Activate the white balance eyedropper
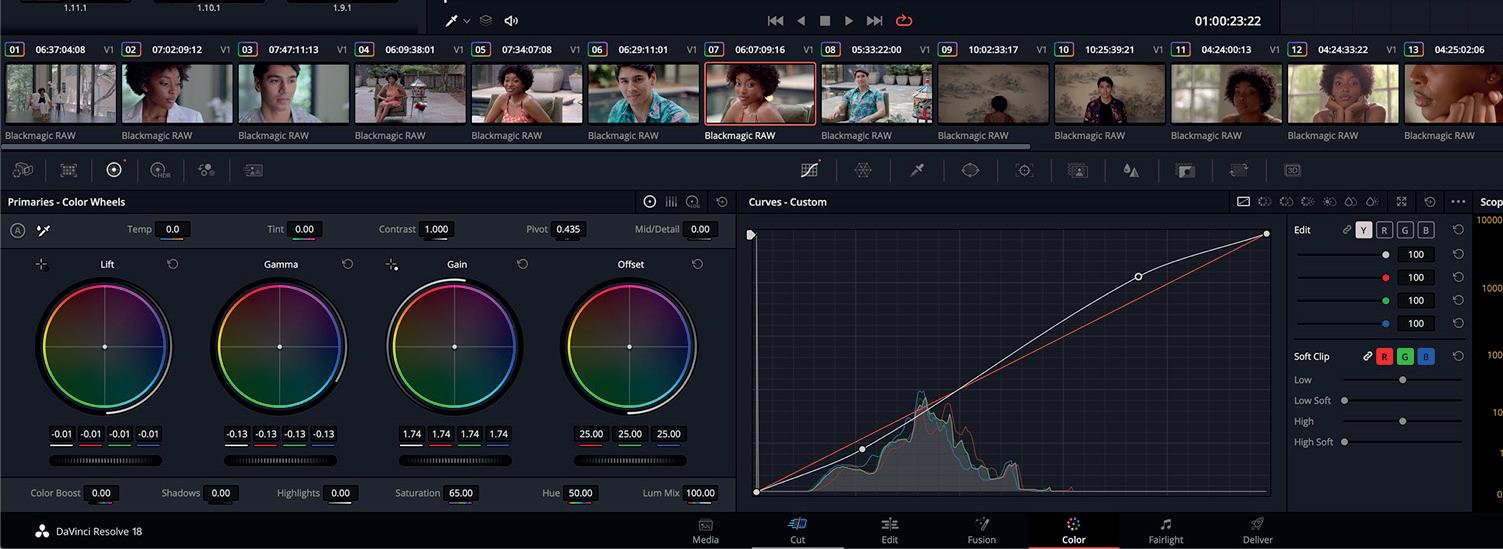Screen dimensions: 1503x549 click(x=43, y=230)
